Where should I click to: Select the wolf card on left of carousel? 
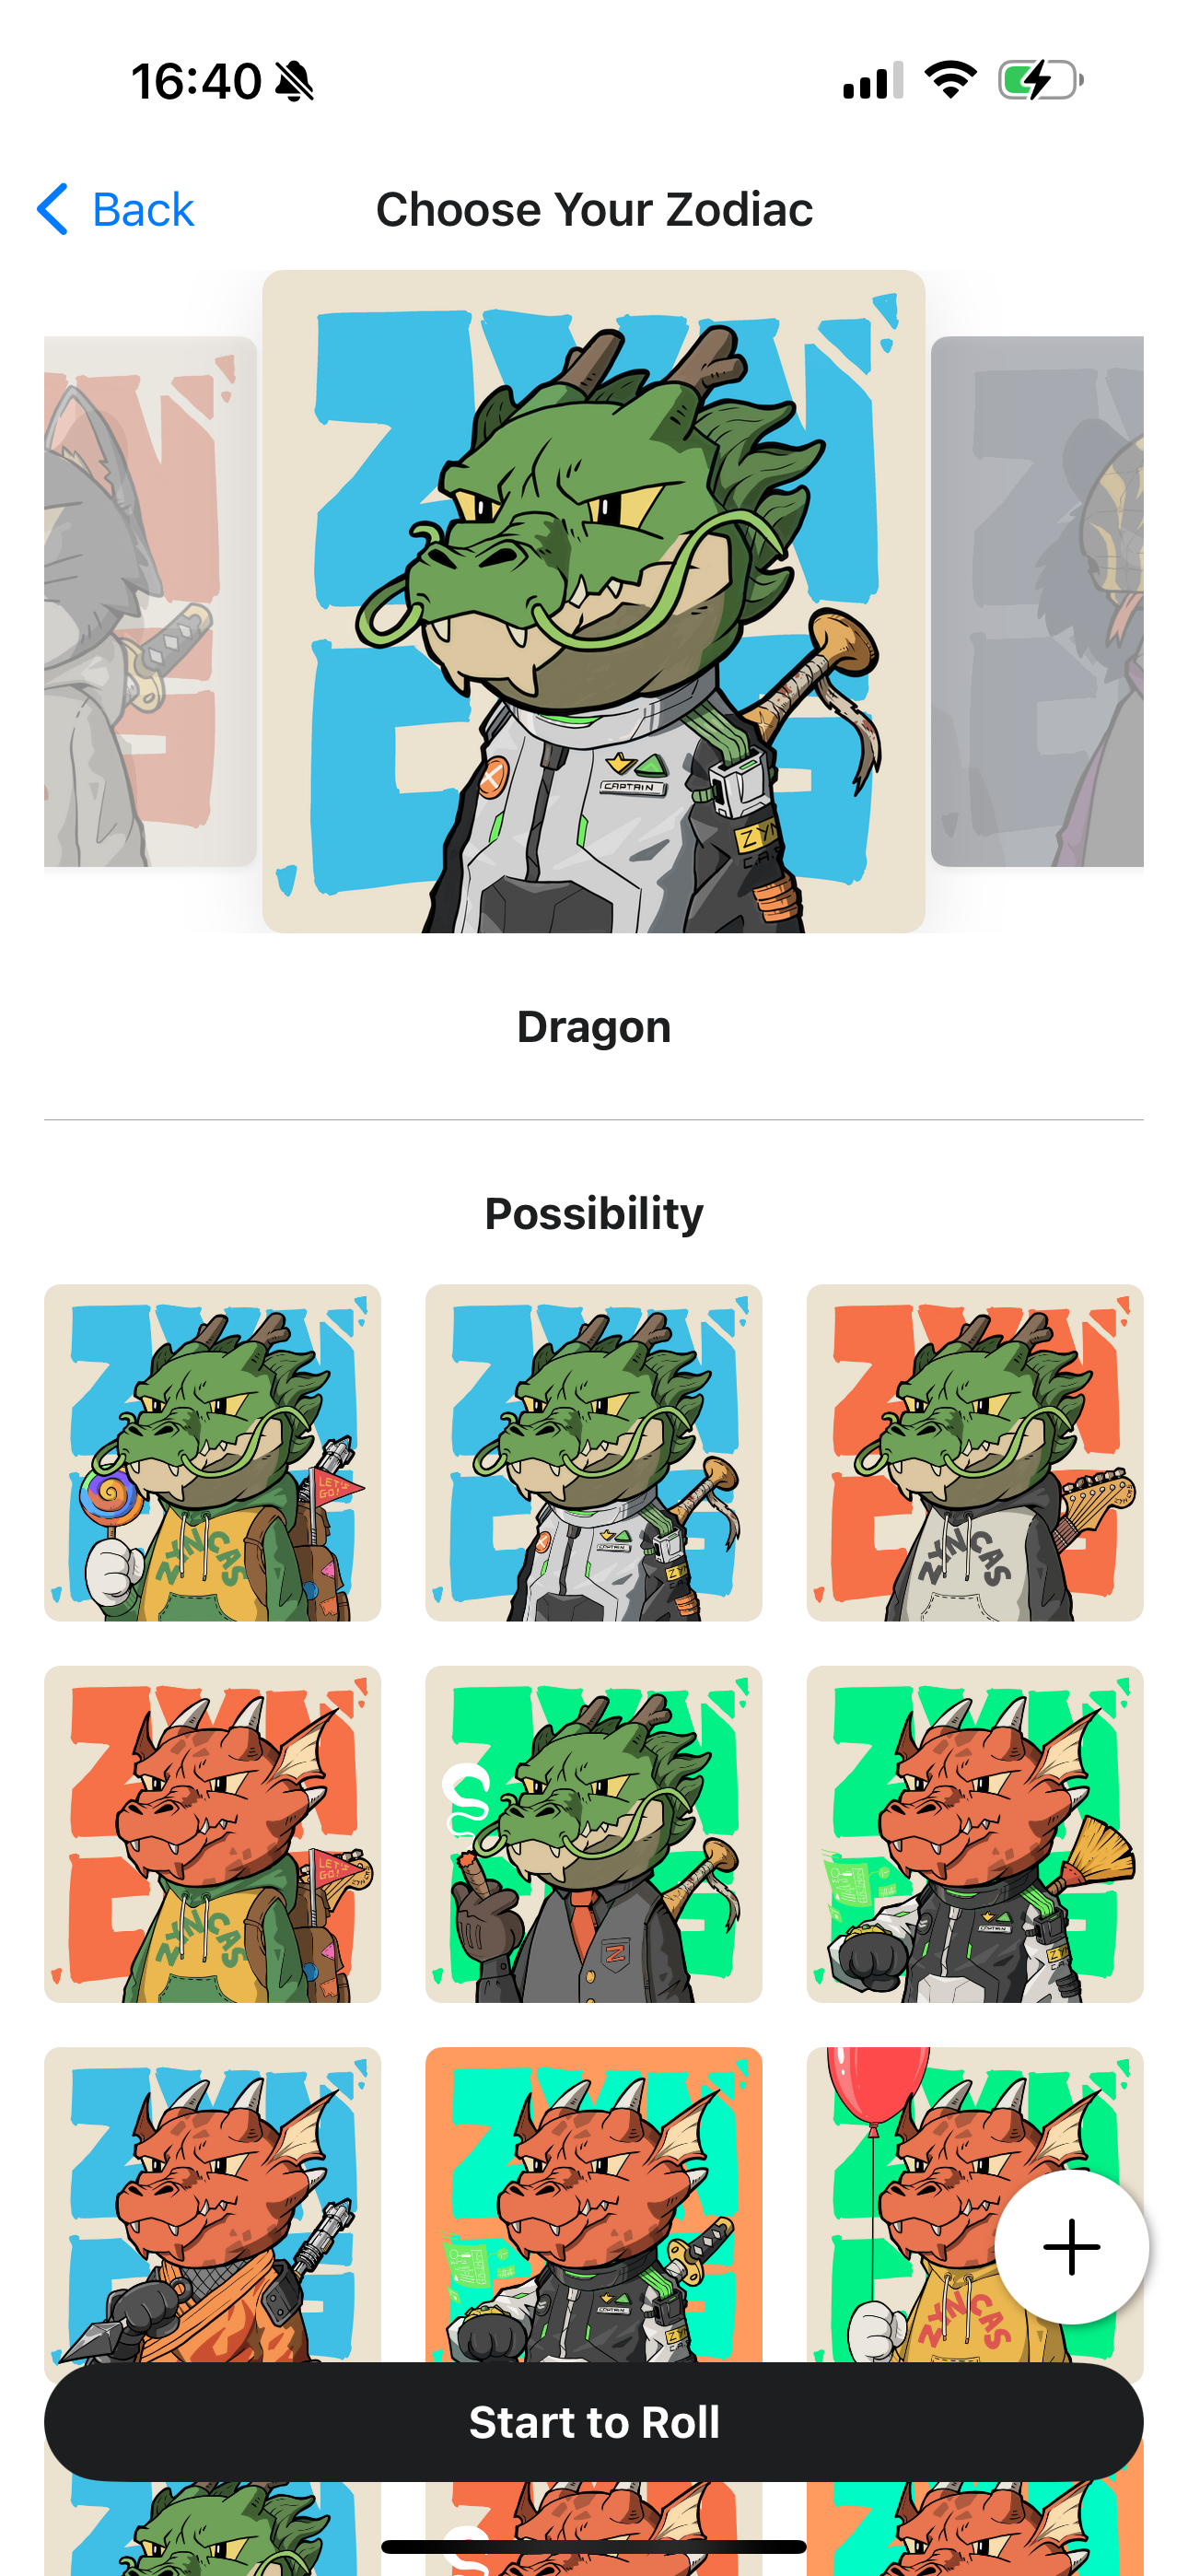point(150,601)
